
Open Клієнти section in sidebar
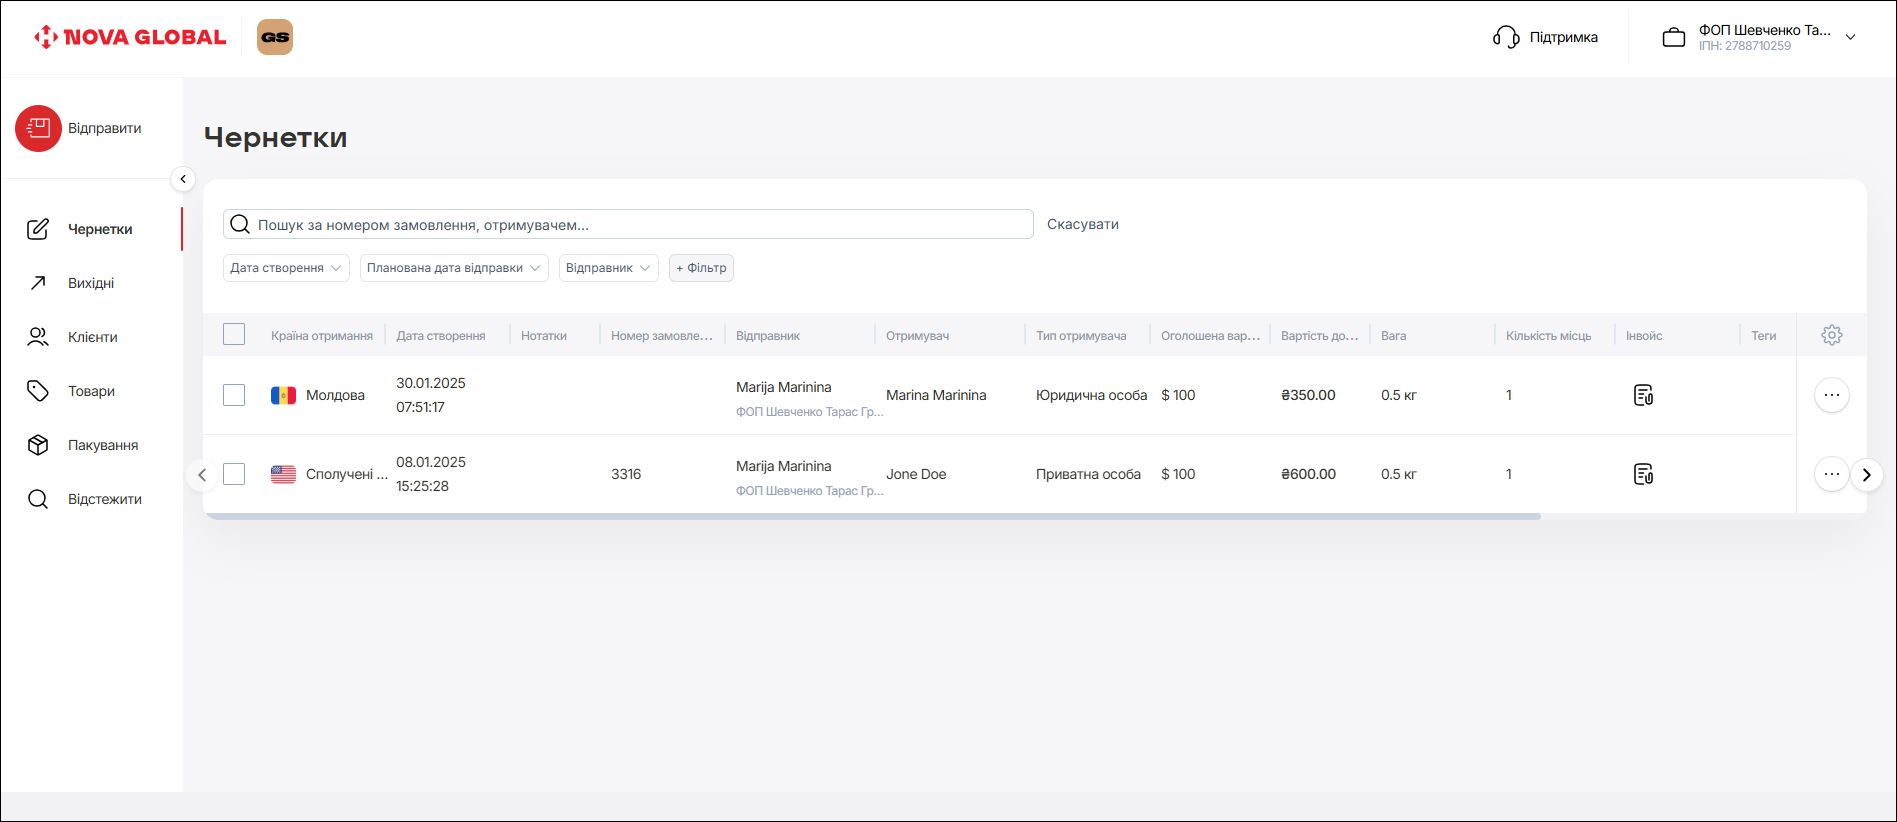[92, 337]
